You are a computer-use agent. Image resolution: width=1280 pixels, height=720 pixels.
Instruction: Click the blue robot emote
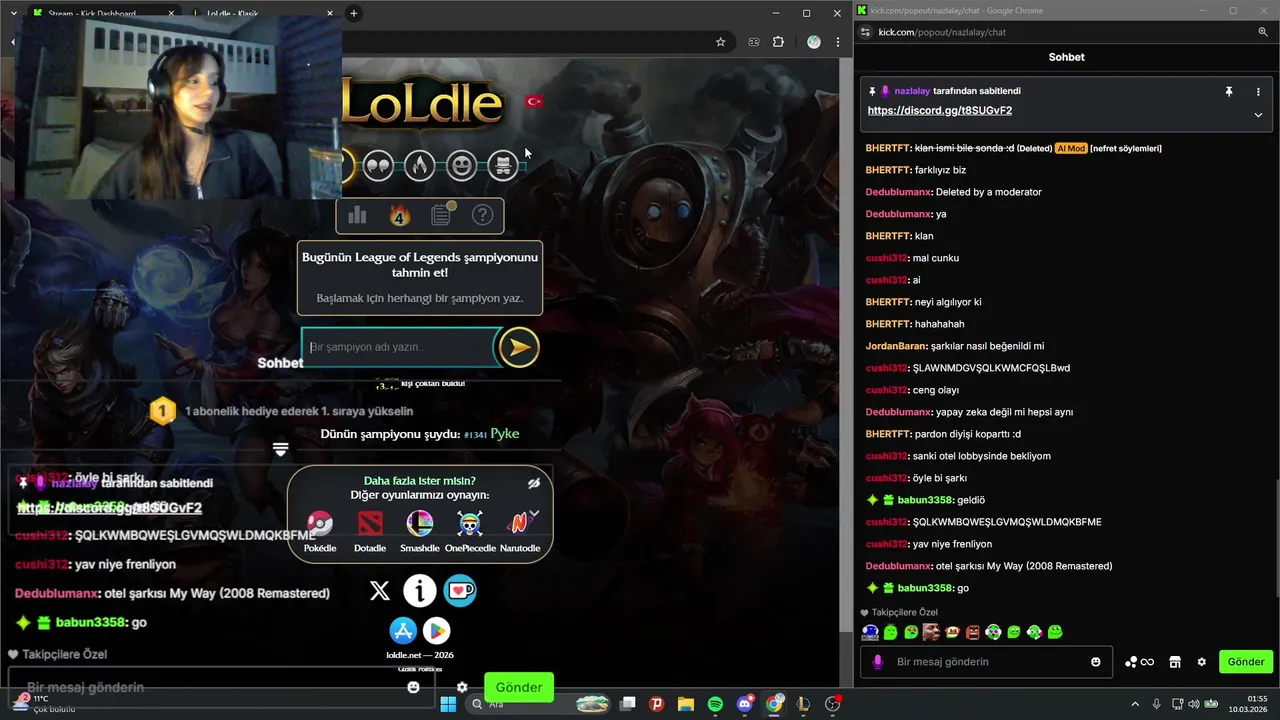pos(870,632)
